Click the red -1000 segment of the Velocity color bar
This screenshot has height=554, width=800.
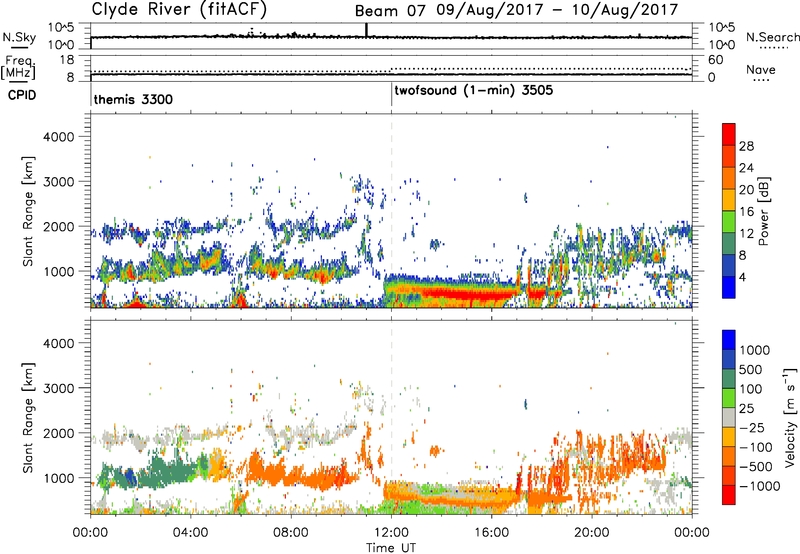click(x=729, y=495)
